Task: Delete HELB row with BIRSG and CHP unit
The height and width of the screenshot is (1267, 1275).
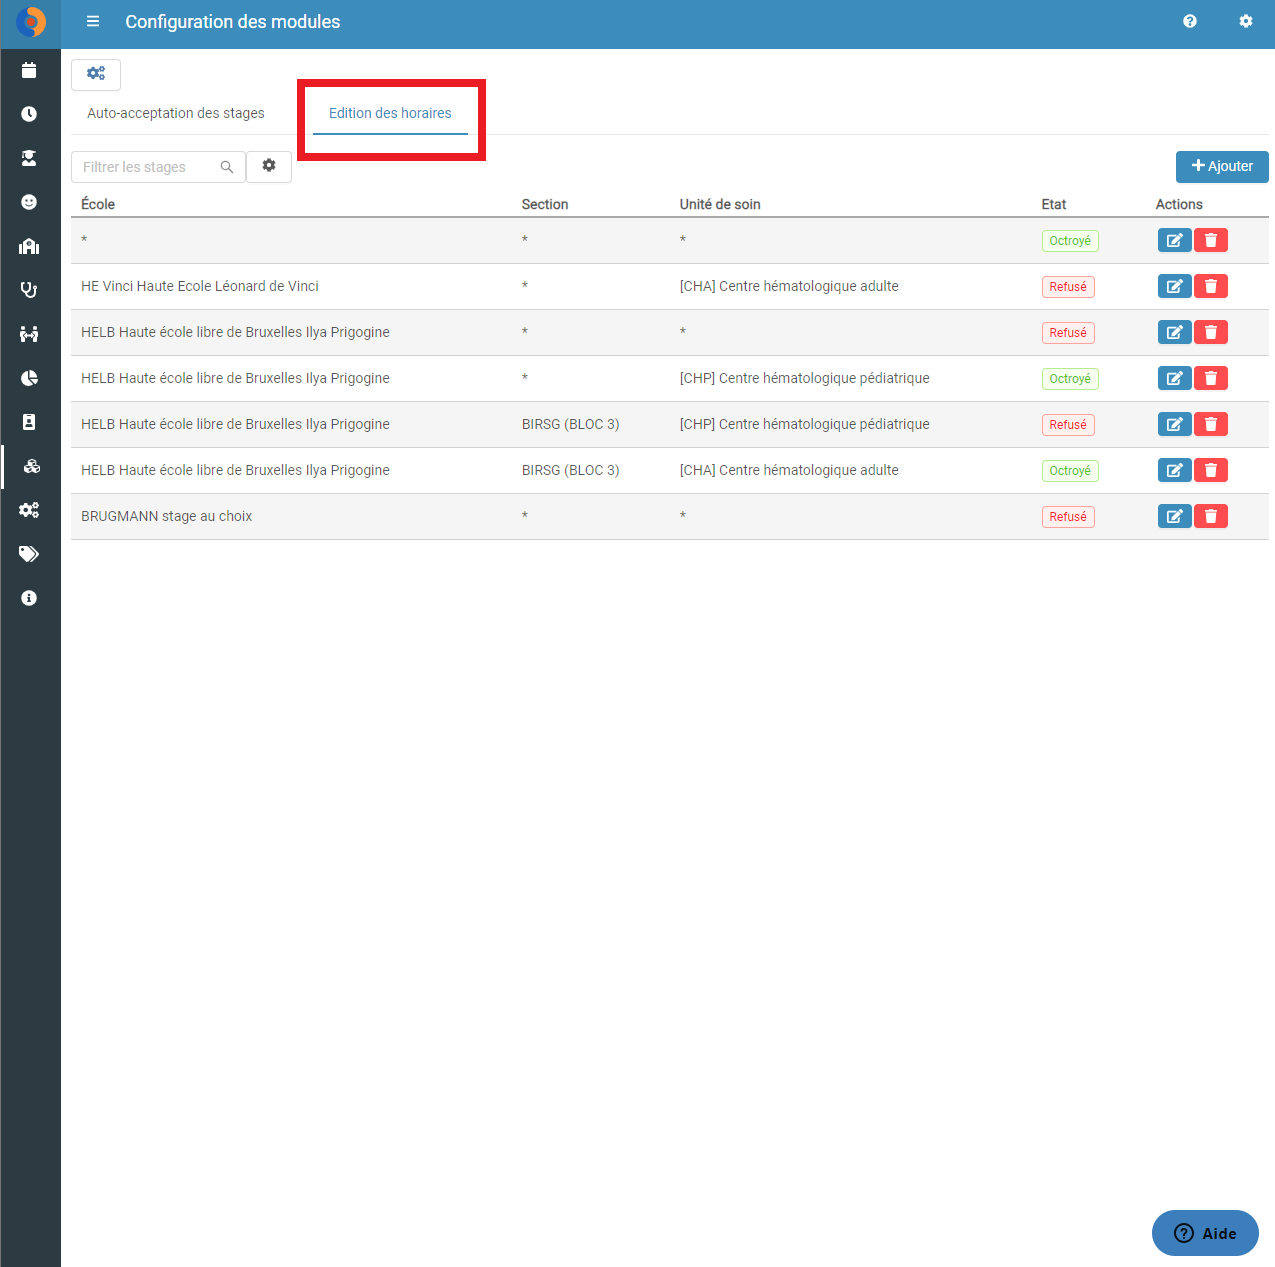Action: point(1211,424)
